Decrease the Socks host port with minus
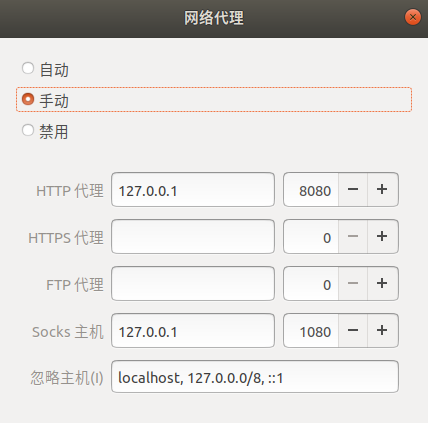The height and width of the screenshot is (423, 428). (x=353, y=331)
